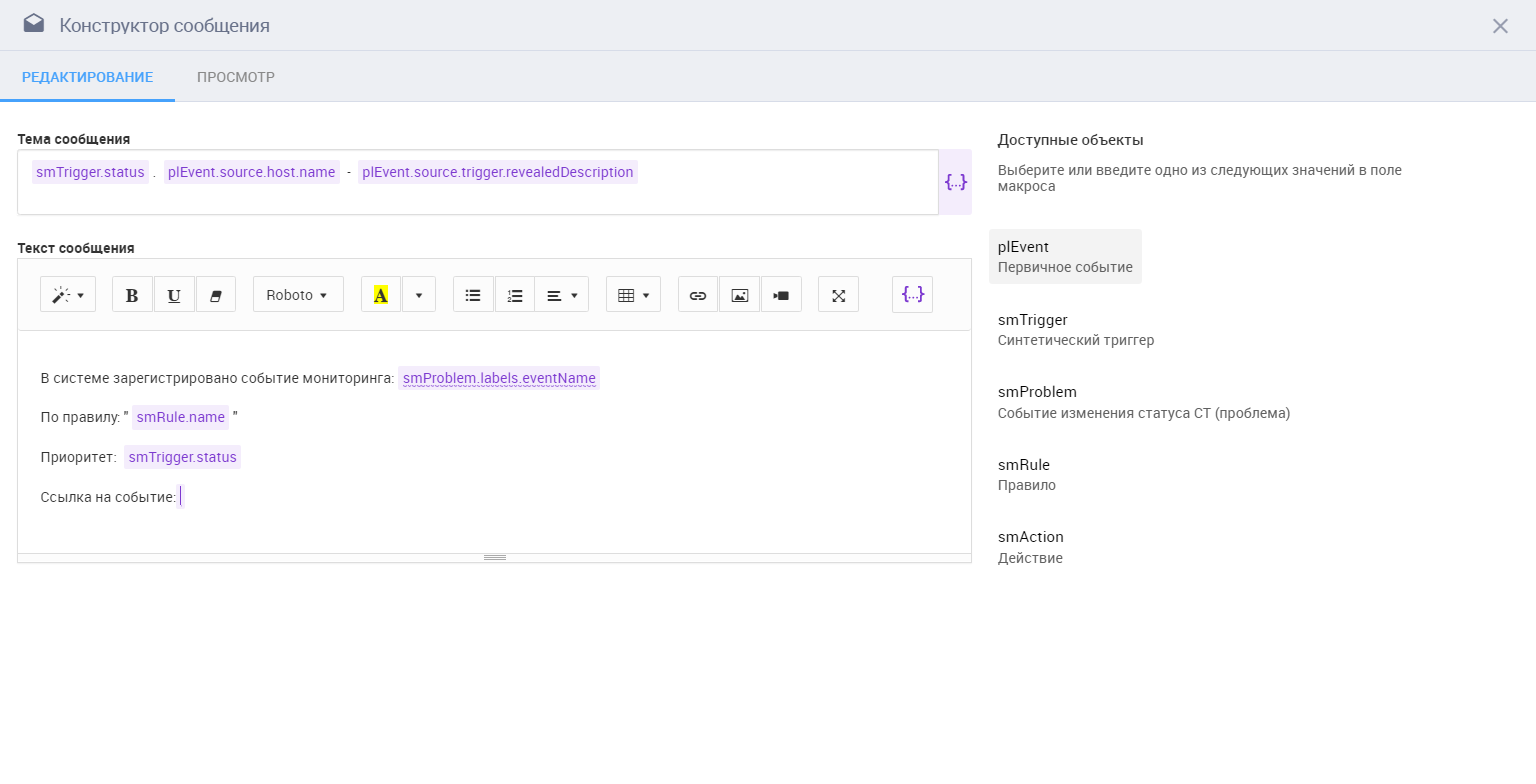This screenshot has height=784, width=1536.
Task: Close the message constructor dialog
Action: [x=1500, y=26]
